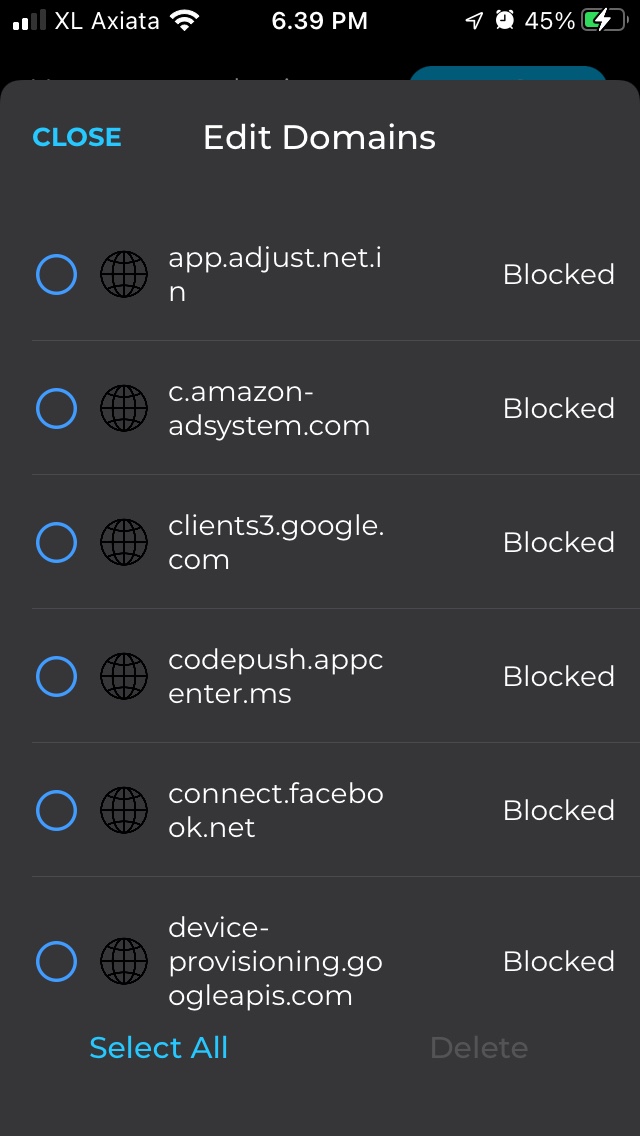Select the c.amazon-adsystem.com radio circle
The height and width of the screenshot is (1136, 640).
(57, 409)
